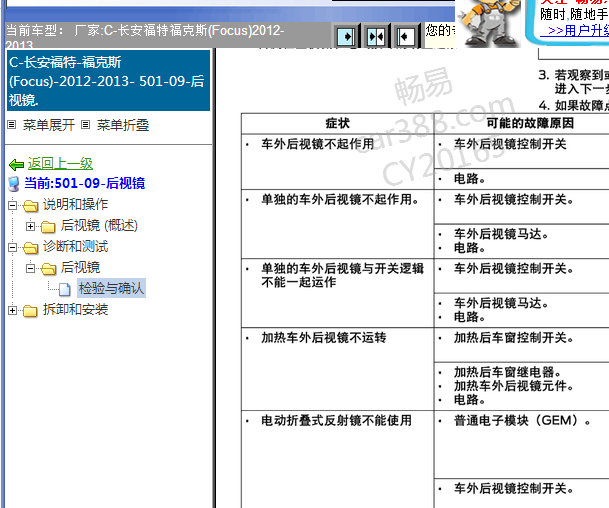Viewport: 609px width, 508px height.
Task: Click the folder icon of 后视镜 (概述)
Action: [x=48, y=226]
